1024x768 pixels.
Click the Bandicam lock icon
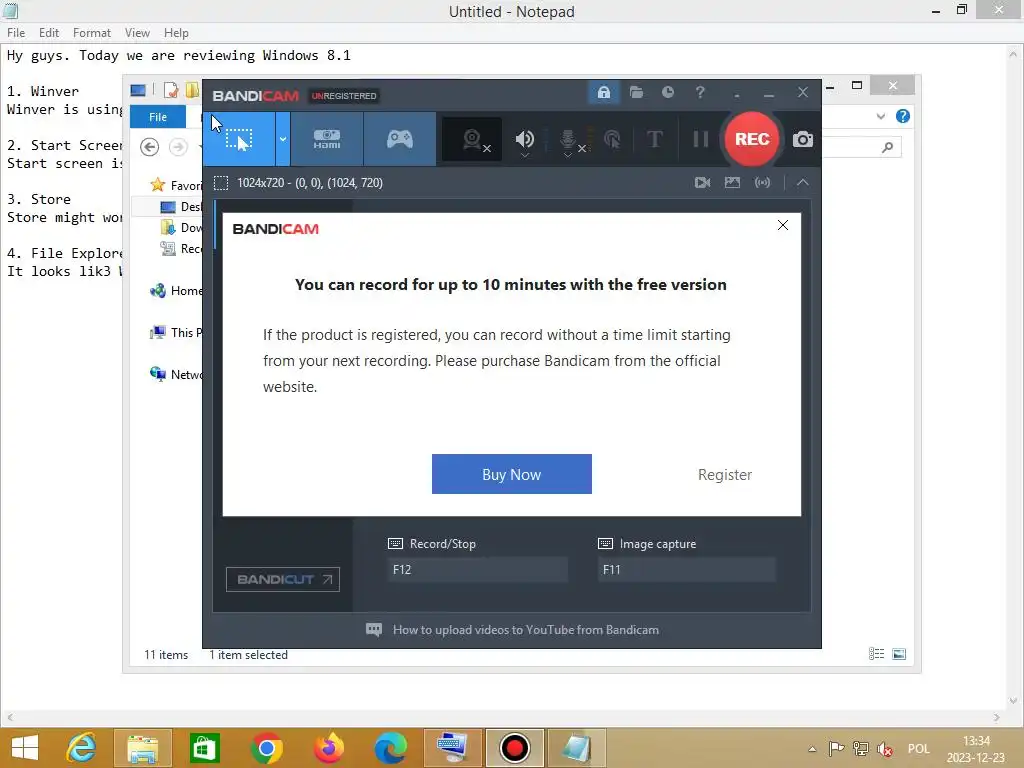click(603, 92)
